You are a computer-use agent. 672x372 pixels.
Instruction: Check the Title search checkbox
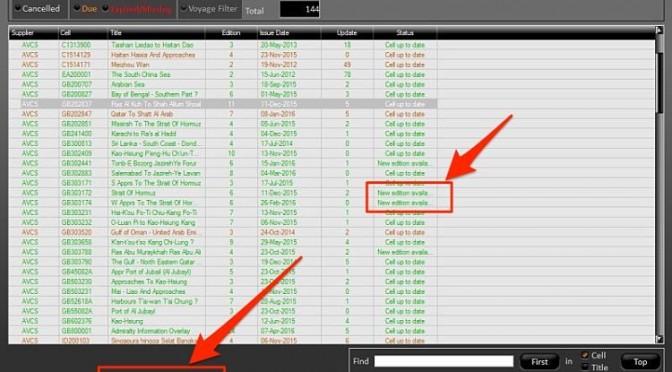(585, 367)
